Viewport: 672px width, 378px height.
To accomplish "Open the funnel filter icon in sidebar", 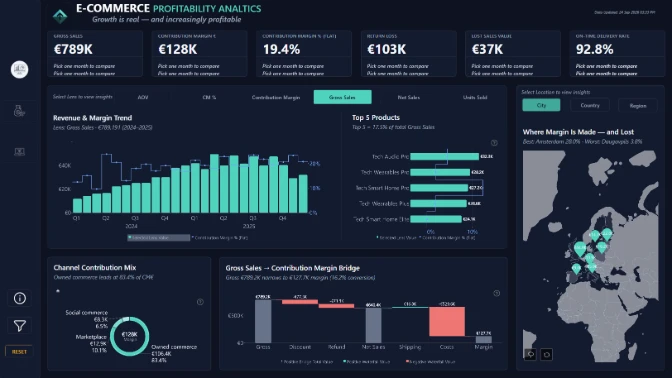I will tap(20, 326).
